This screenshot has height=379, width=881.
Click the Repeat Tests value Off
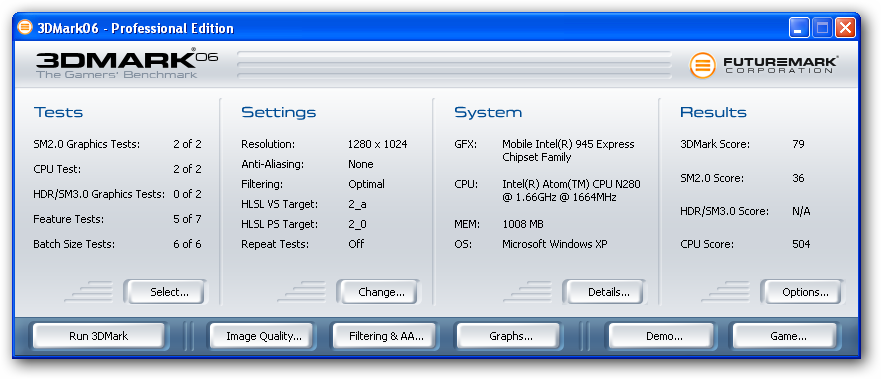point(356,244)
